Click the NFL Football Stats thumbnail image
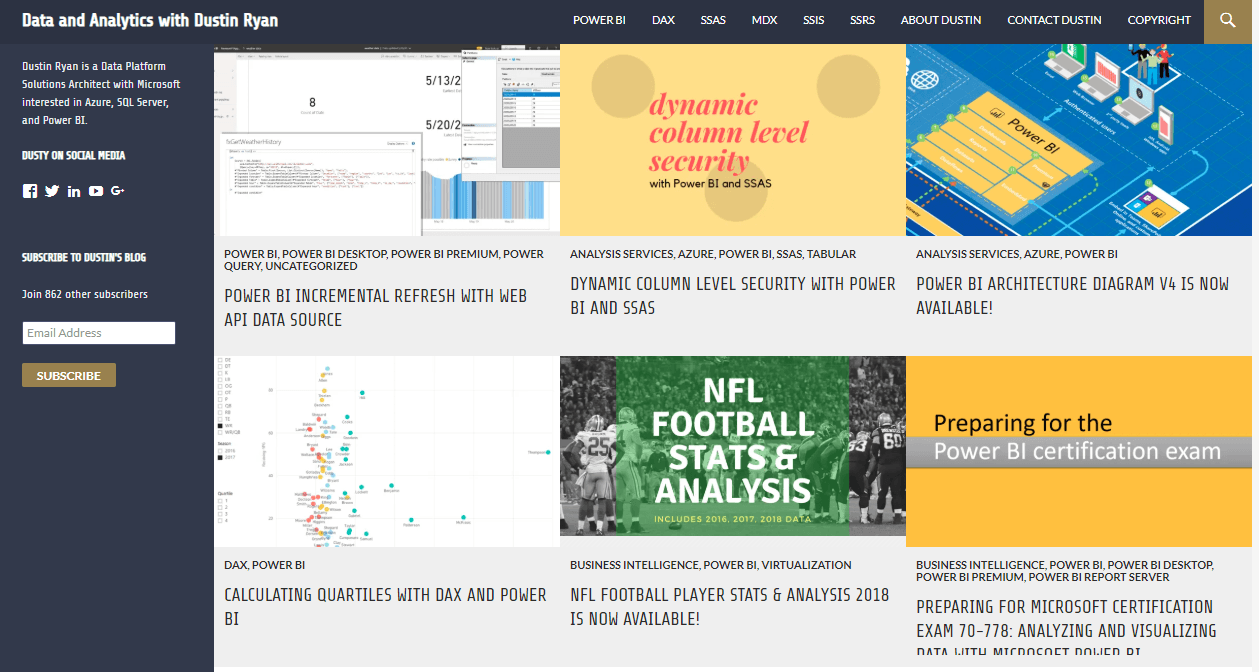The image size is (1259, 672). (x=732, y=451)
